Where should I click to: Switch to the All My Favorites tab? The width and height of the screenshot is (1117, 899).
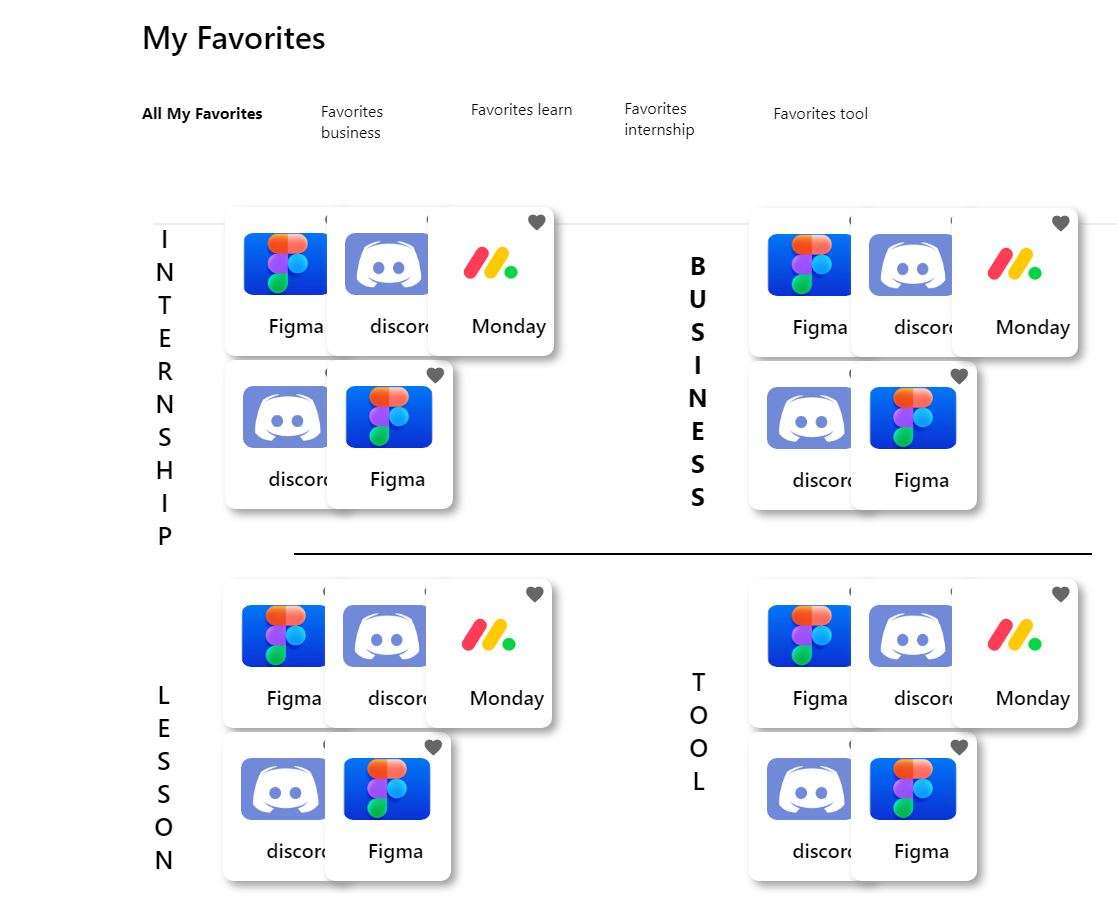[x=202, y=114]
